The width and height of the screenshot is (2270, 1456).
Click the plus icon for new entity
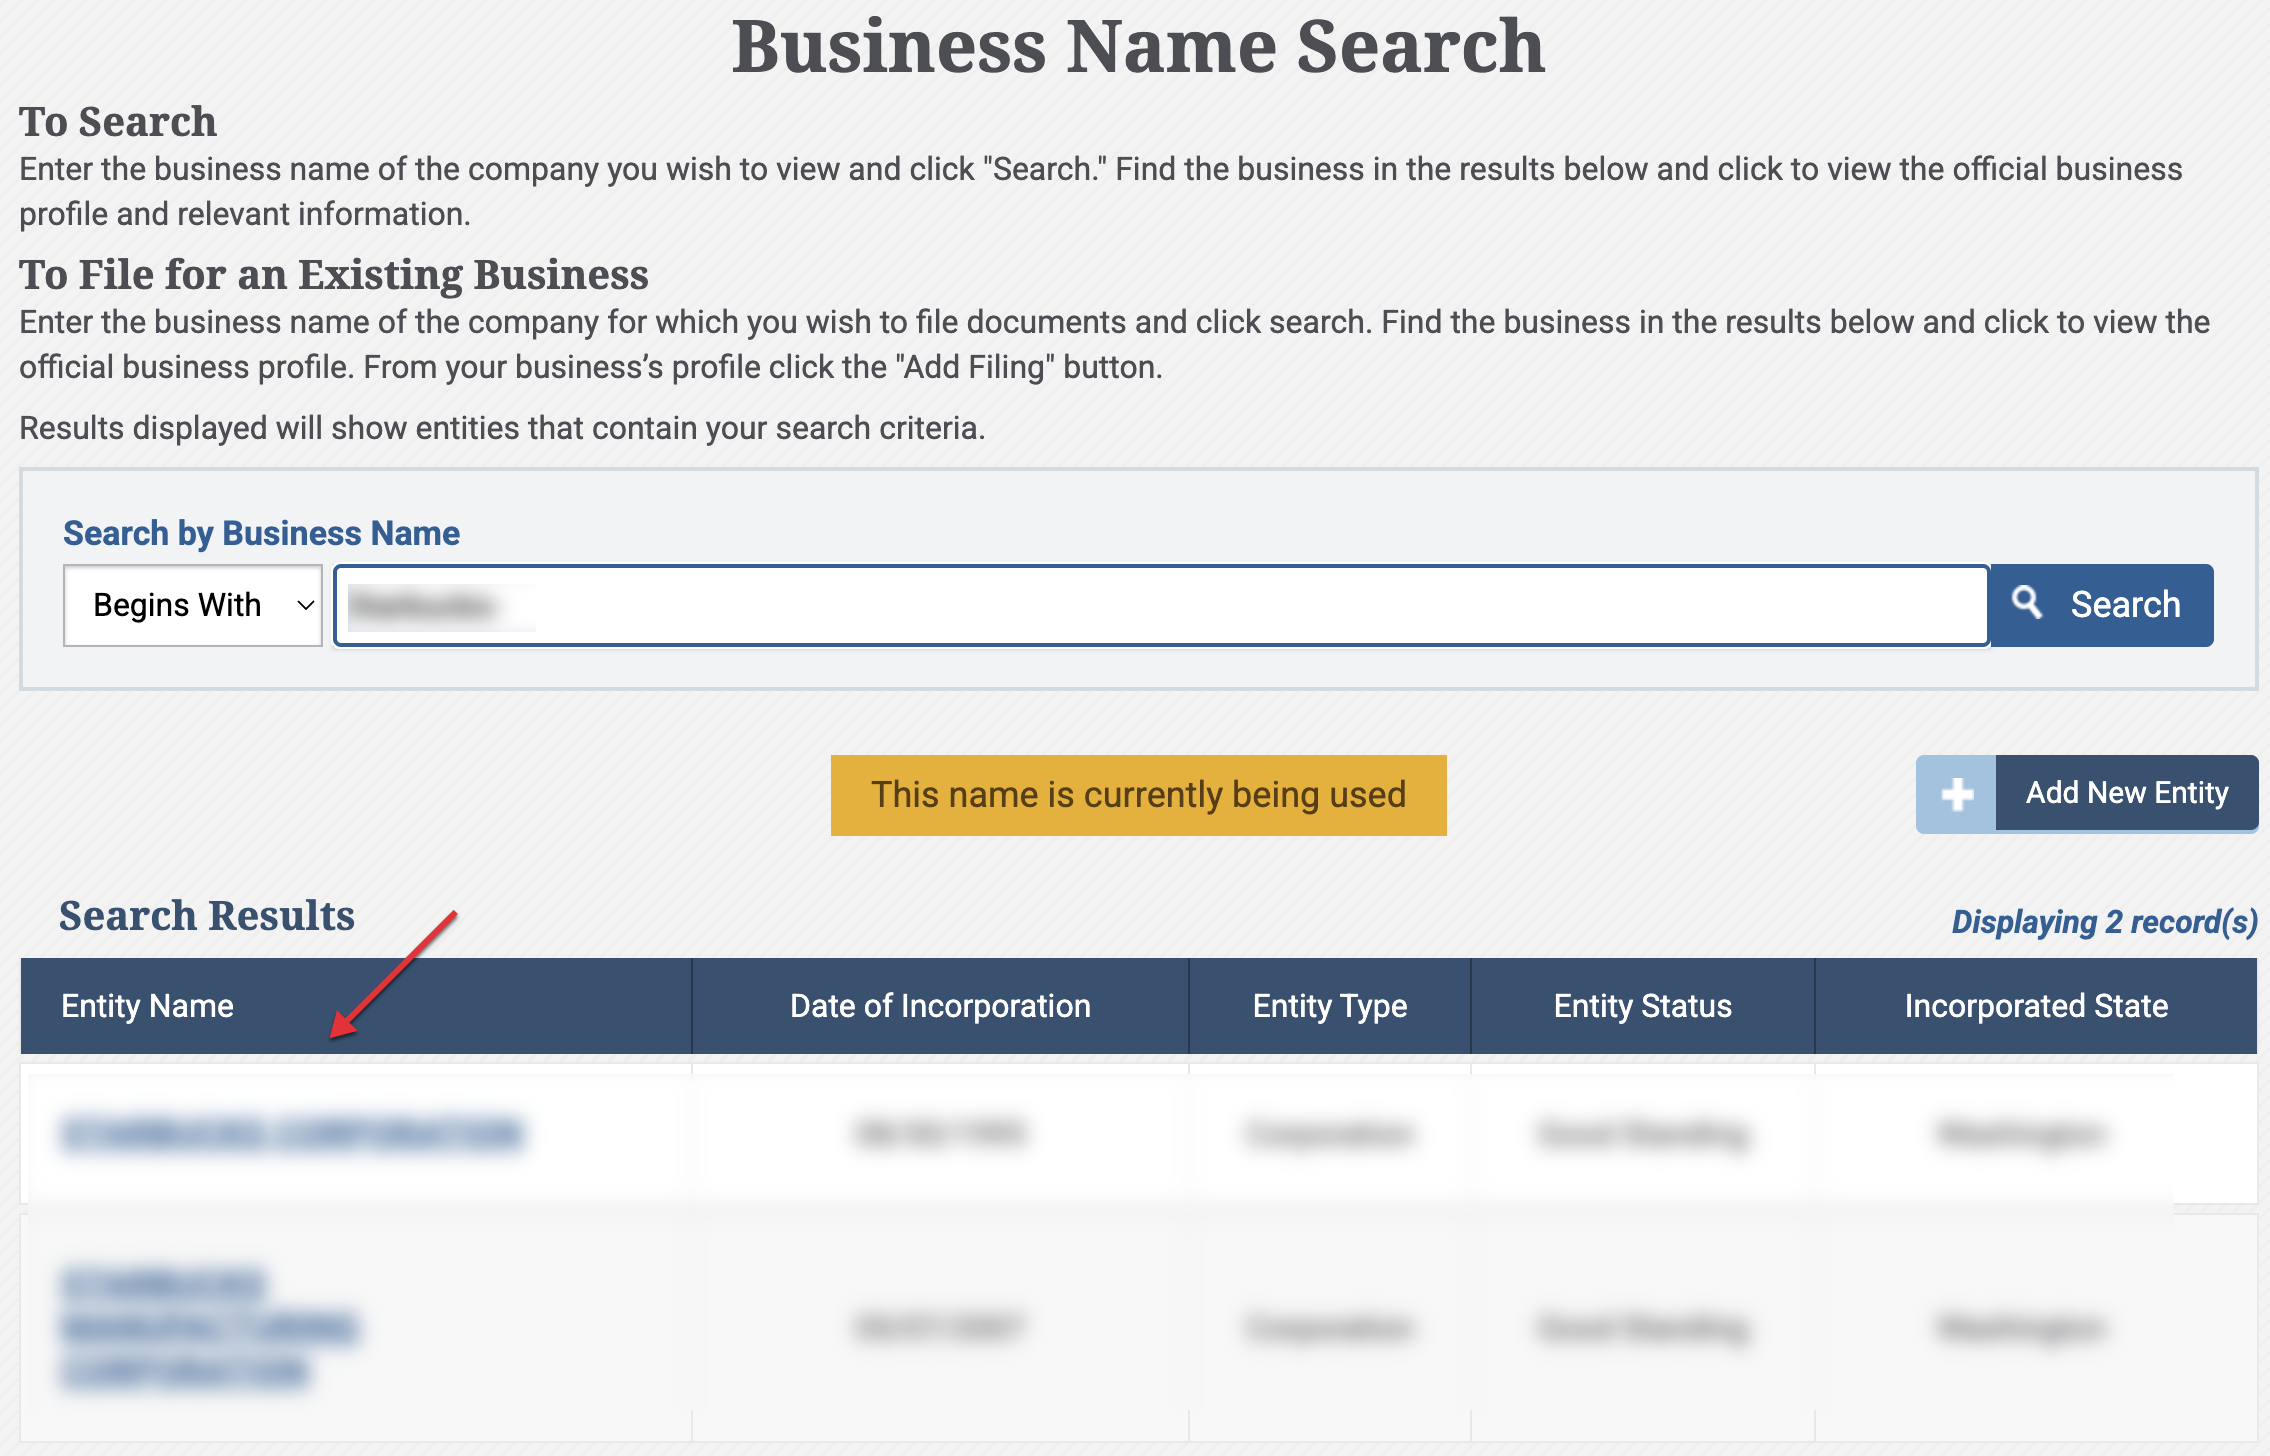(x=1956, y=794)
